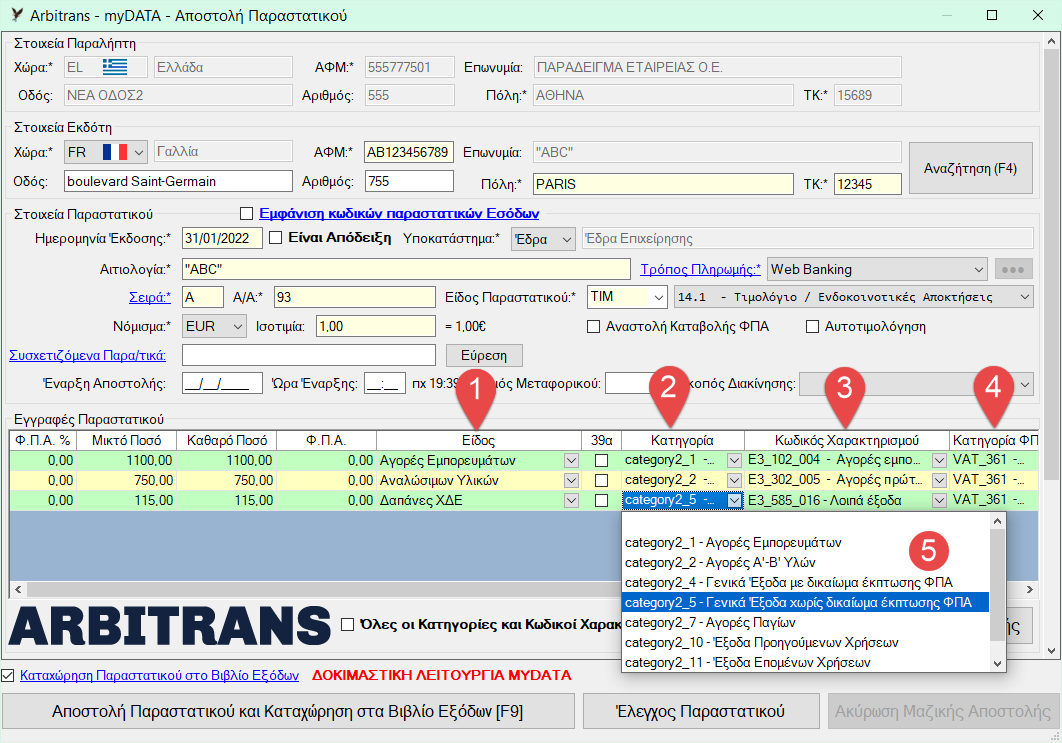Click the Συσχετιζόμενα Παρα/τικά input field
Screen dimensions: 1062x743
[309, 355]
